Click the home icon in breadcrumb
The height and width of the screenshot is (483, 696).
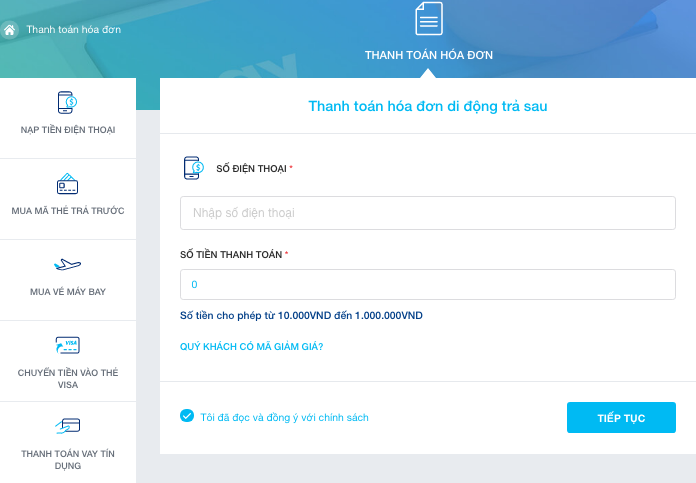(x=10, y=30)
